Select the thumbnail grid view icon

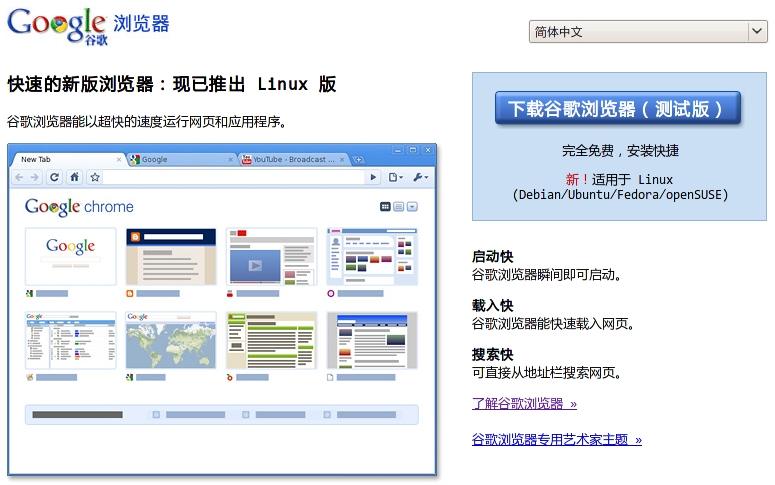(x=385, y=207)
